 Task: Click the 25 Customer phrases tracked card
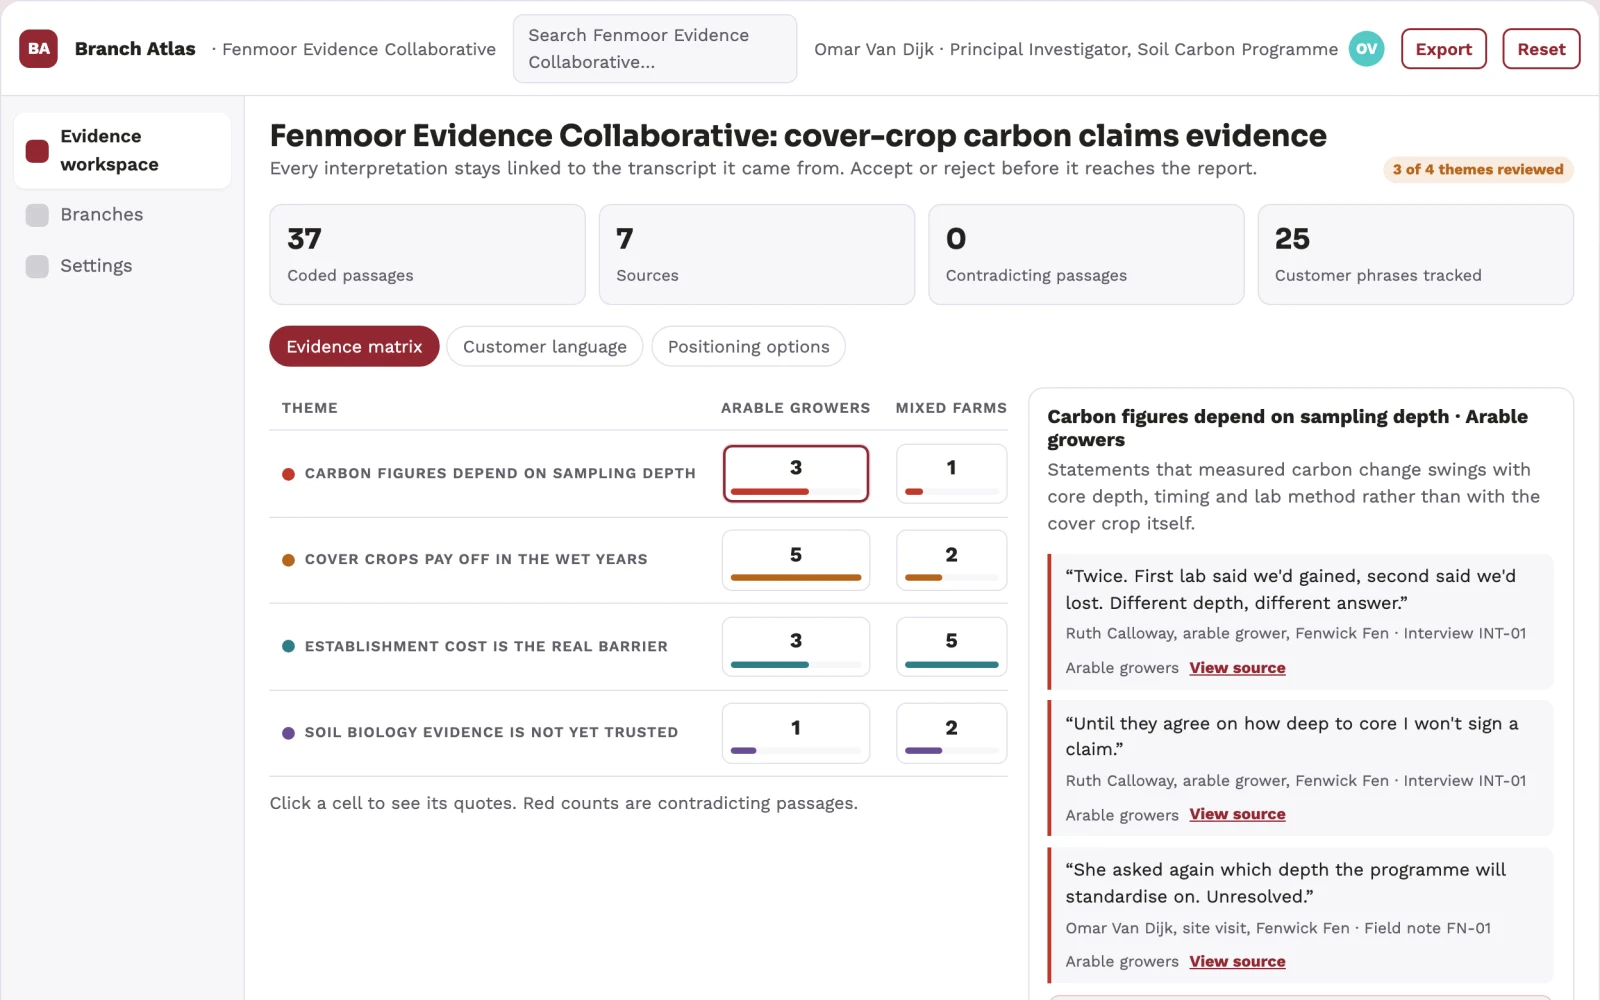tap(1415, 255)
